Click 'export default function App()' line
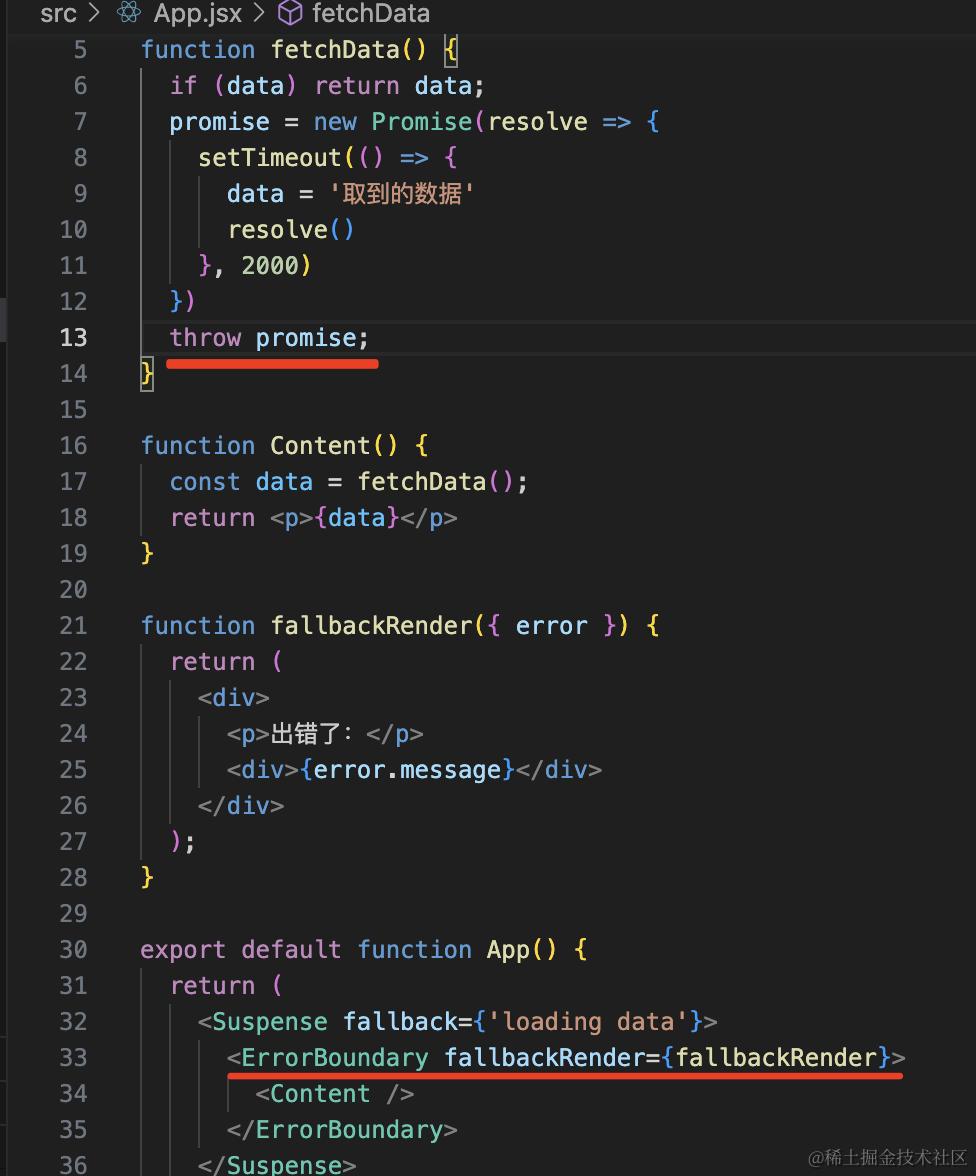The width and height of the screenshot is (976, 1176). [x=363, y=950]
